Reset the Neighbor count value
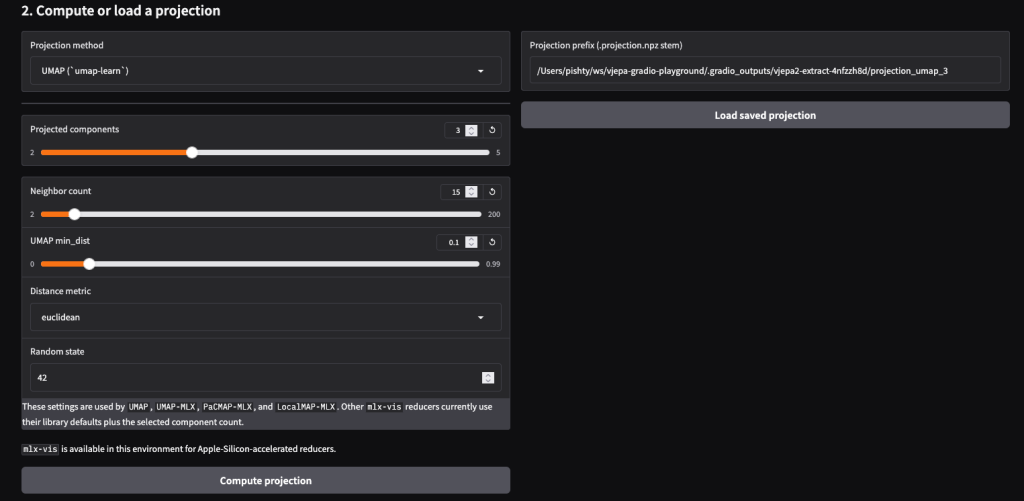 click(x=492, y=192)
